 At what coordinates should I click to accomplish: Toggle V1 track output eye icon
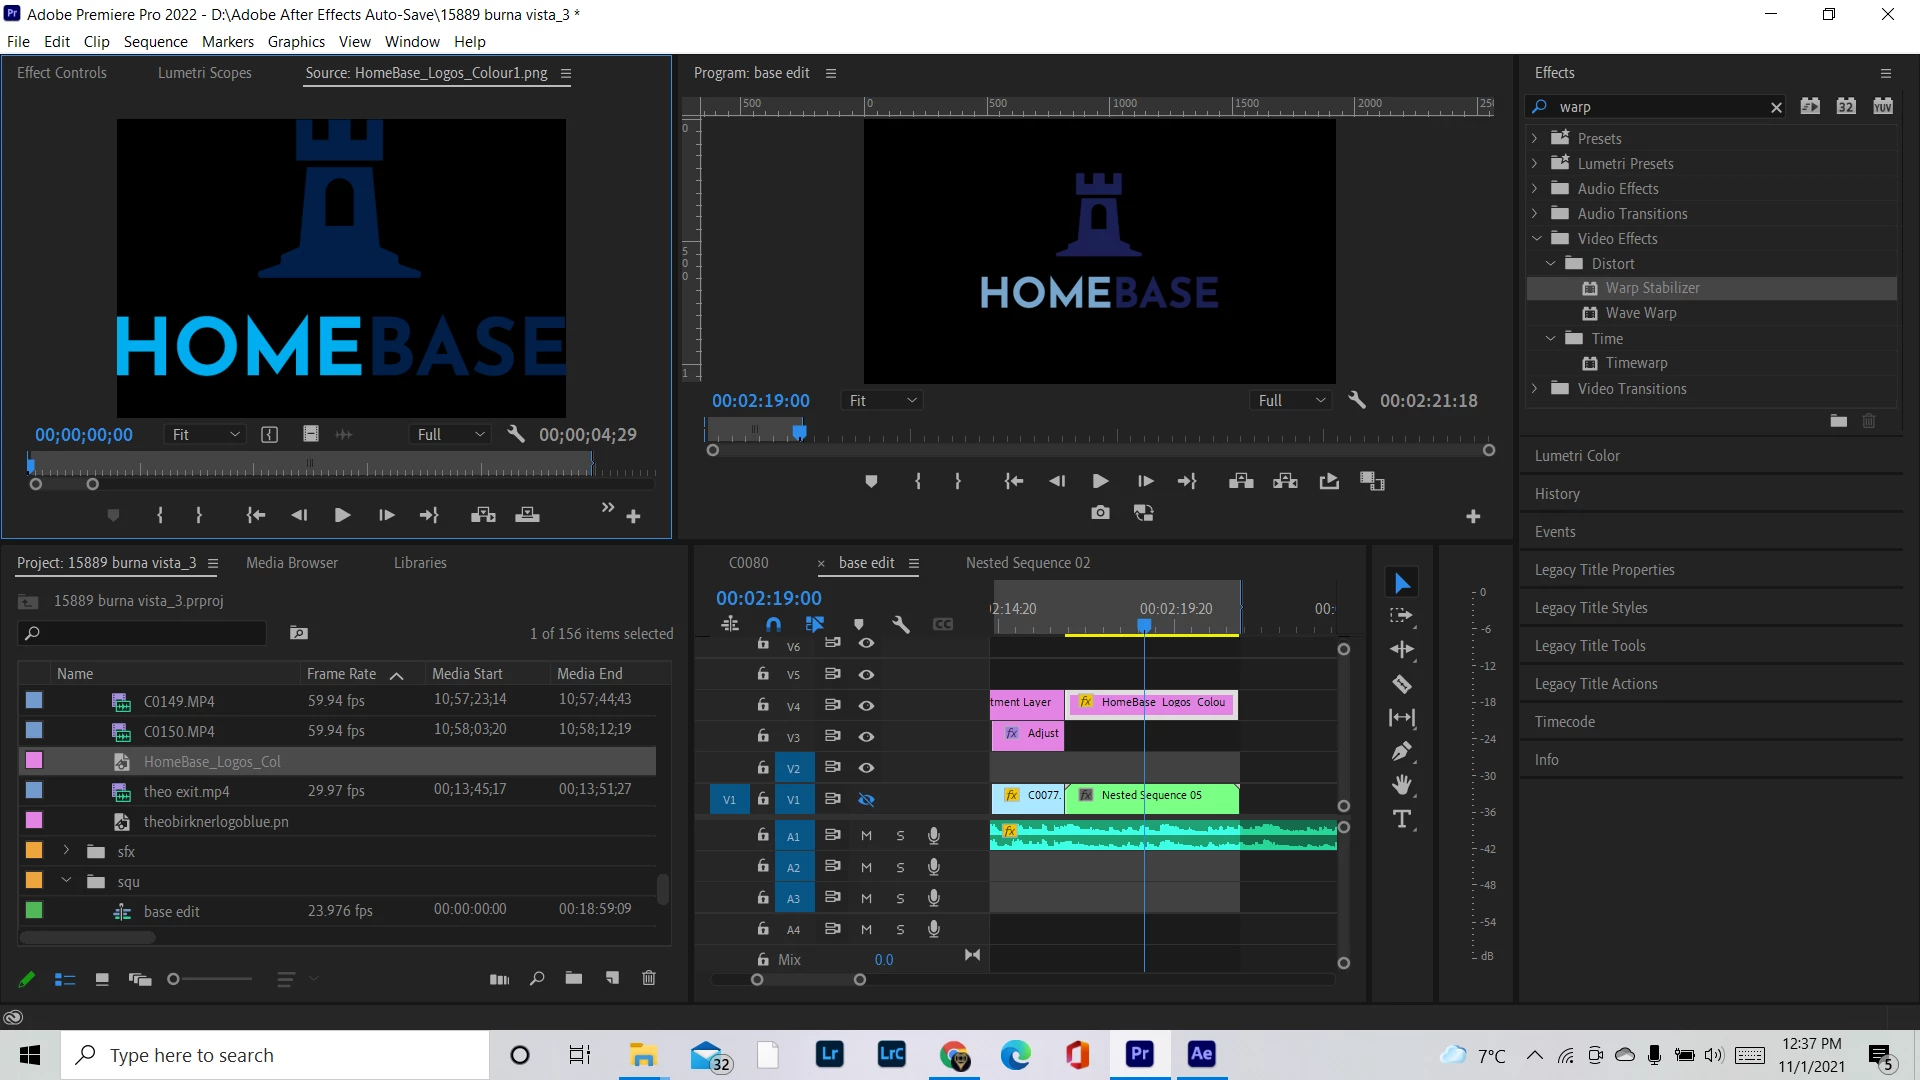coord(866,800)
